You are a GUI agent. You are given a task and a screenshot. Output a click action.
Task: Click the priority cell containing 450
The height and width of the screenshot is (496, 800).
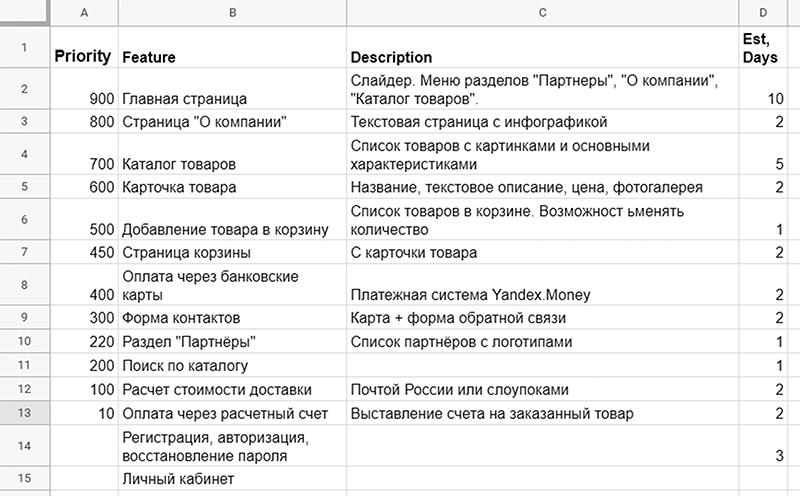[82, 252]
